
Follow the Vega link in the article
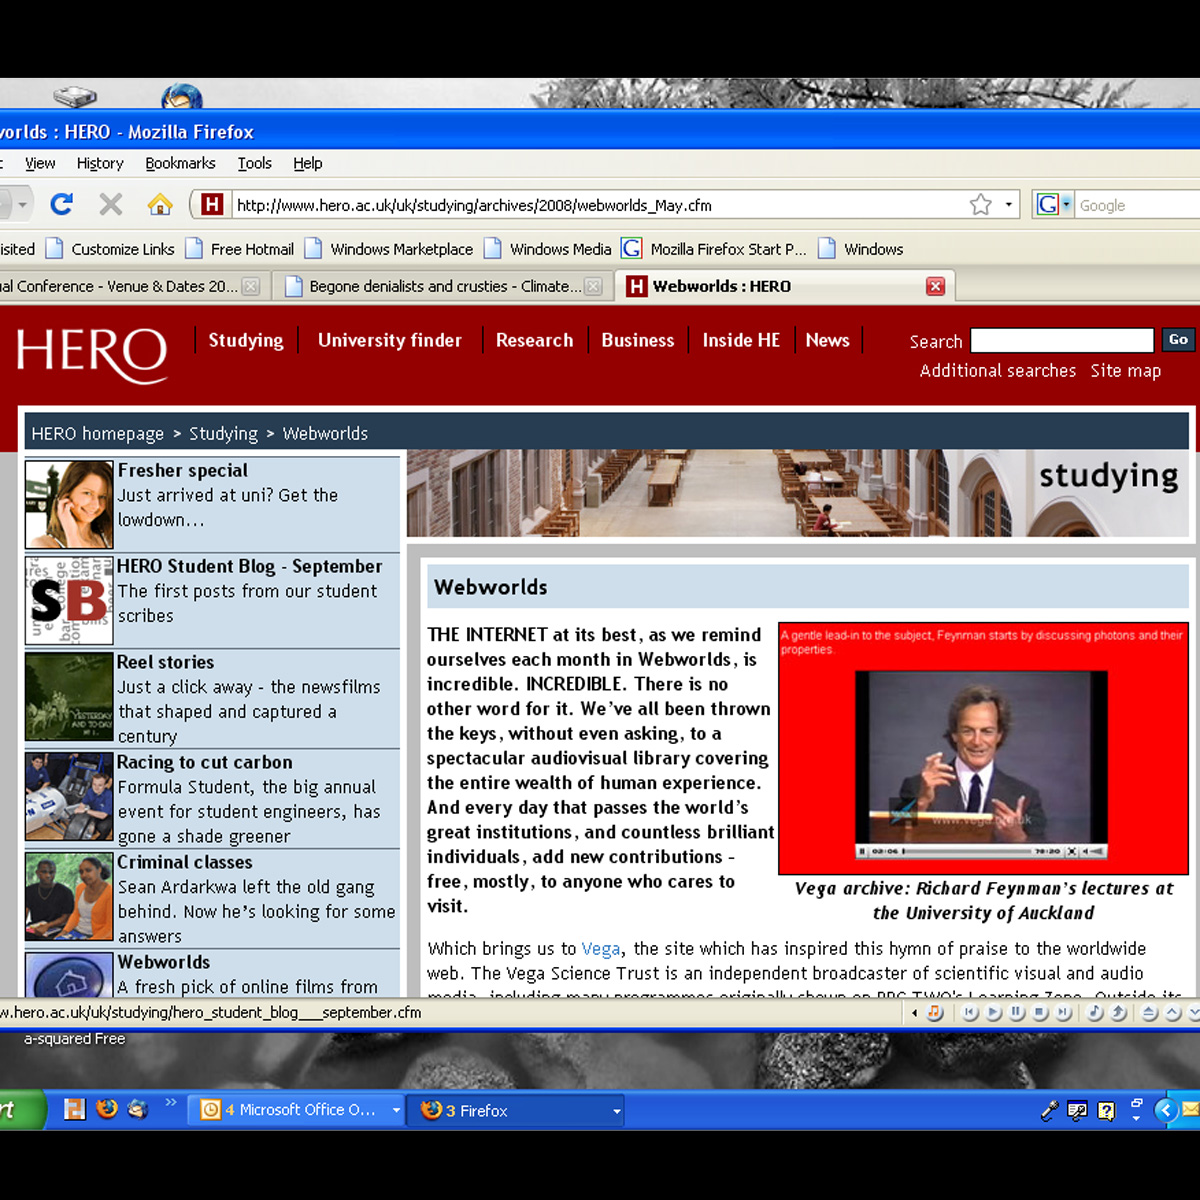[601, 949]
